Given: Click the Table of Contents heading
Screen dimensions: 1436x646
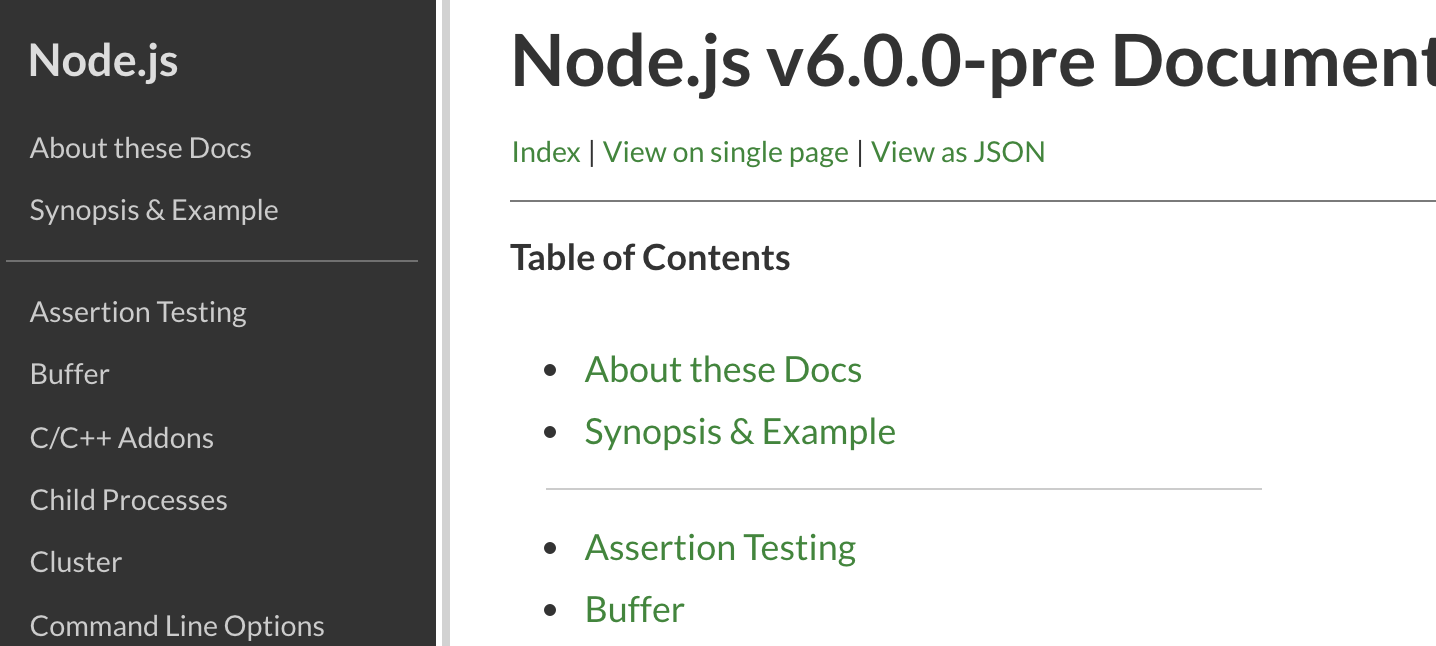Looking at the screenshot, I should click(x=650, y=258).
